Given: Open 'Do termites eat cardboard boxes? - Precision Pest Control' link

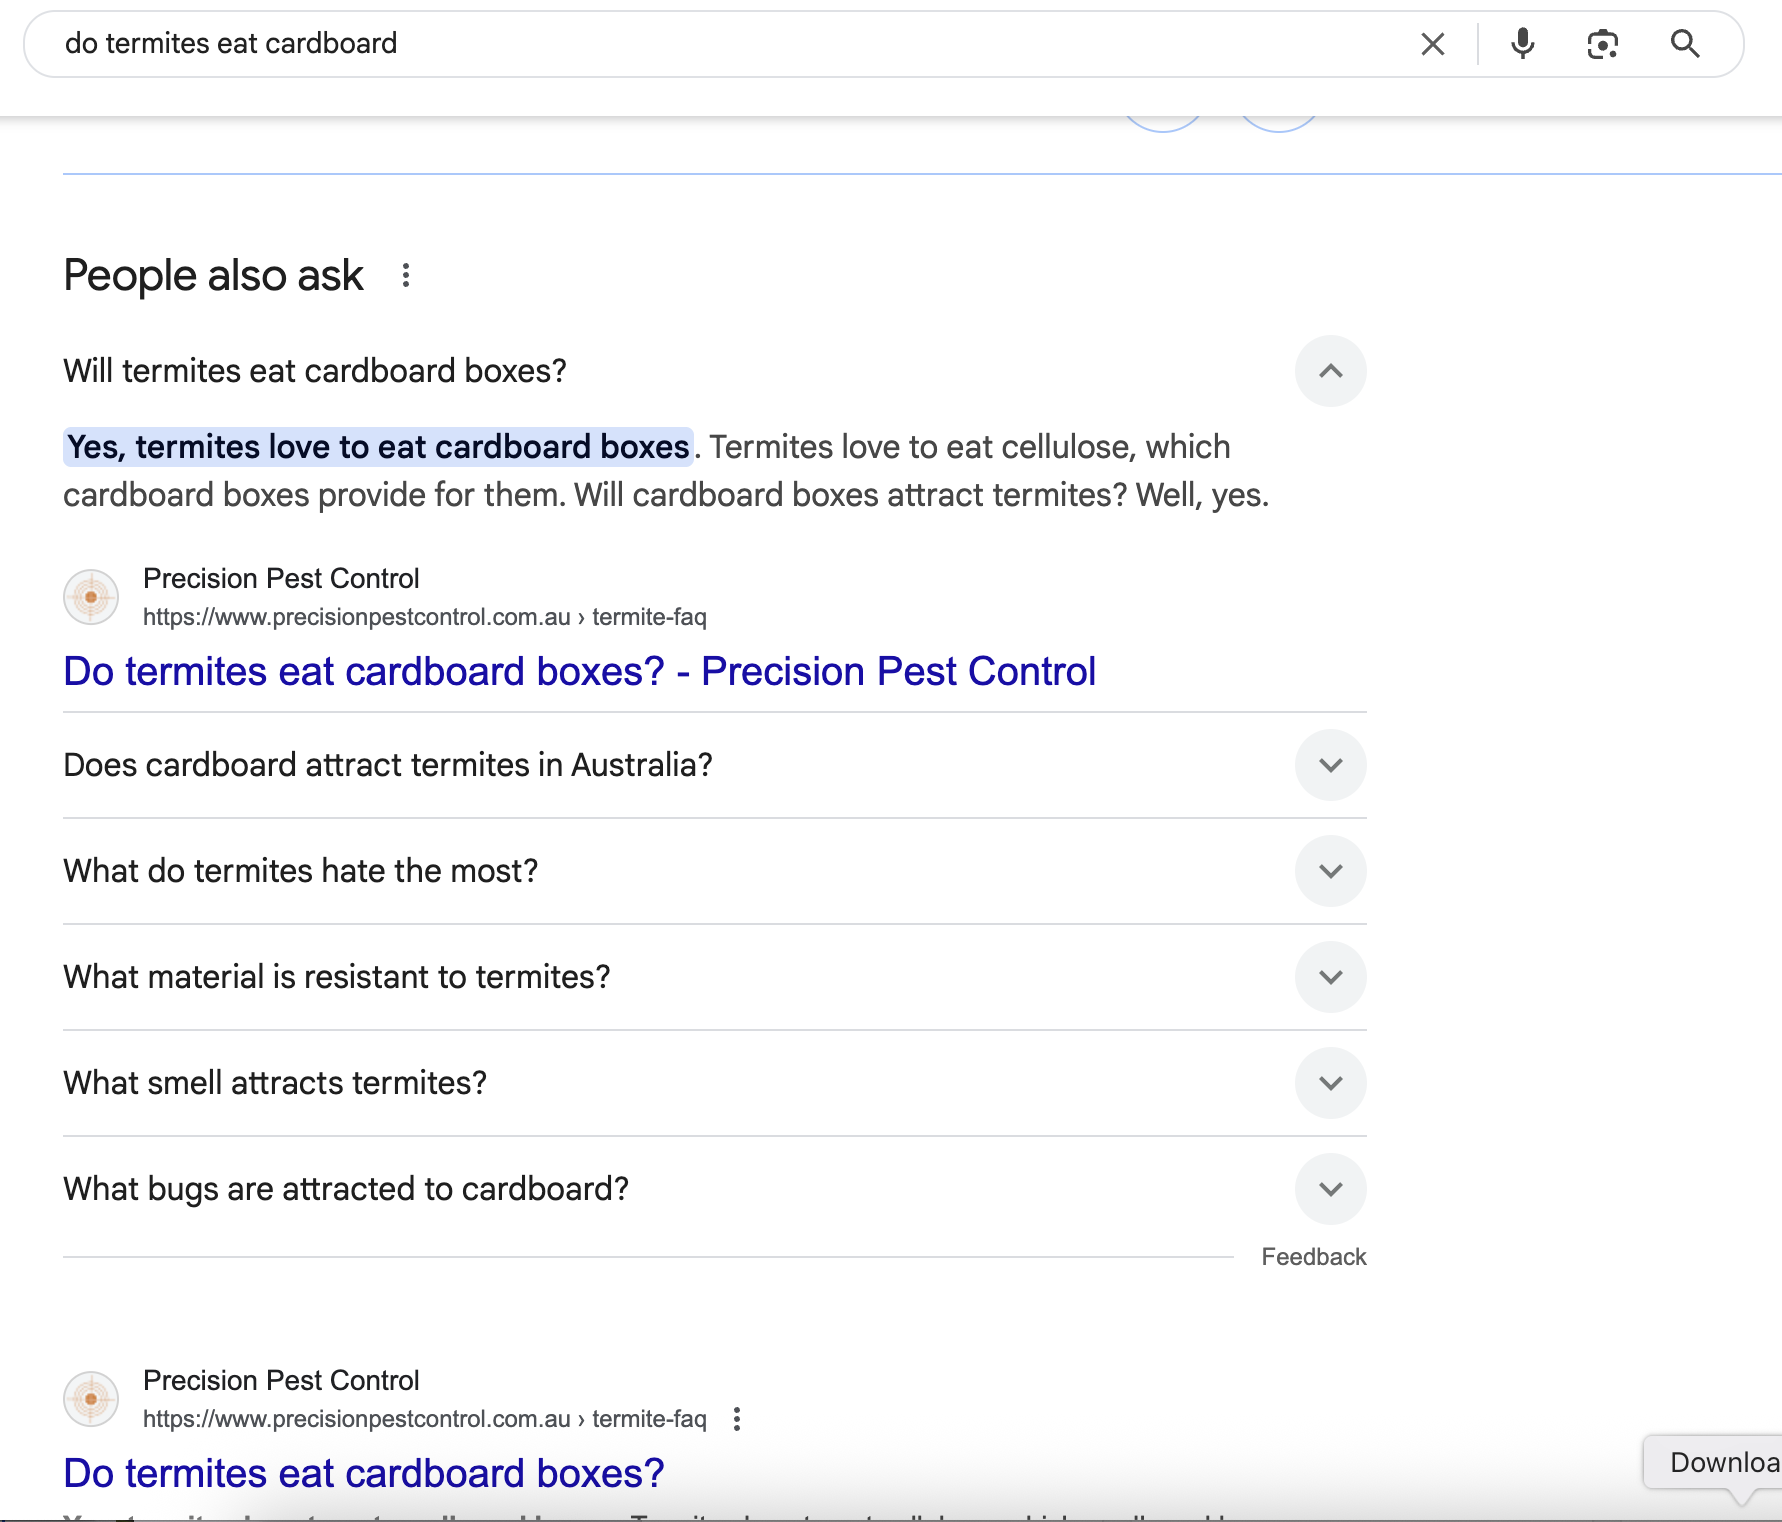Looking at the screenshot, I should tap(579, 672).
